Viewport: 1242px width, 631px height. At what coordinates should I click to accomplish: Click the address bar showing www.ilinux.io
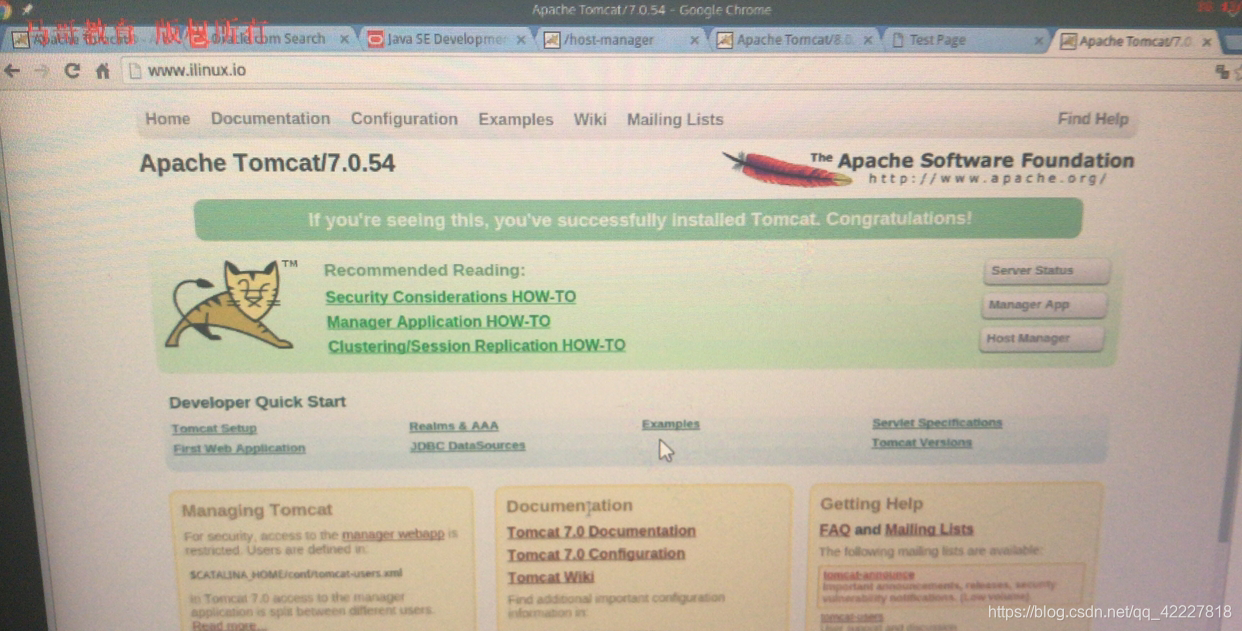(660, 71)
